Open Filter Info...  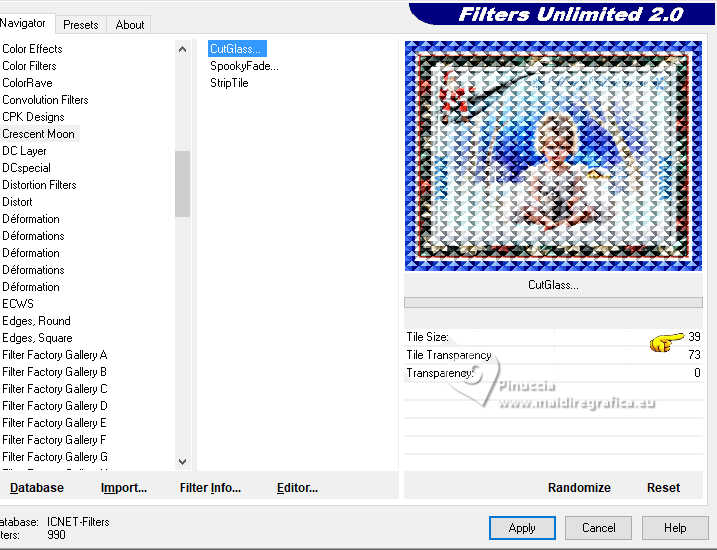coord(210,488)
